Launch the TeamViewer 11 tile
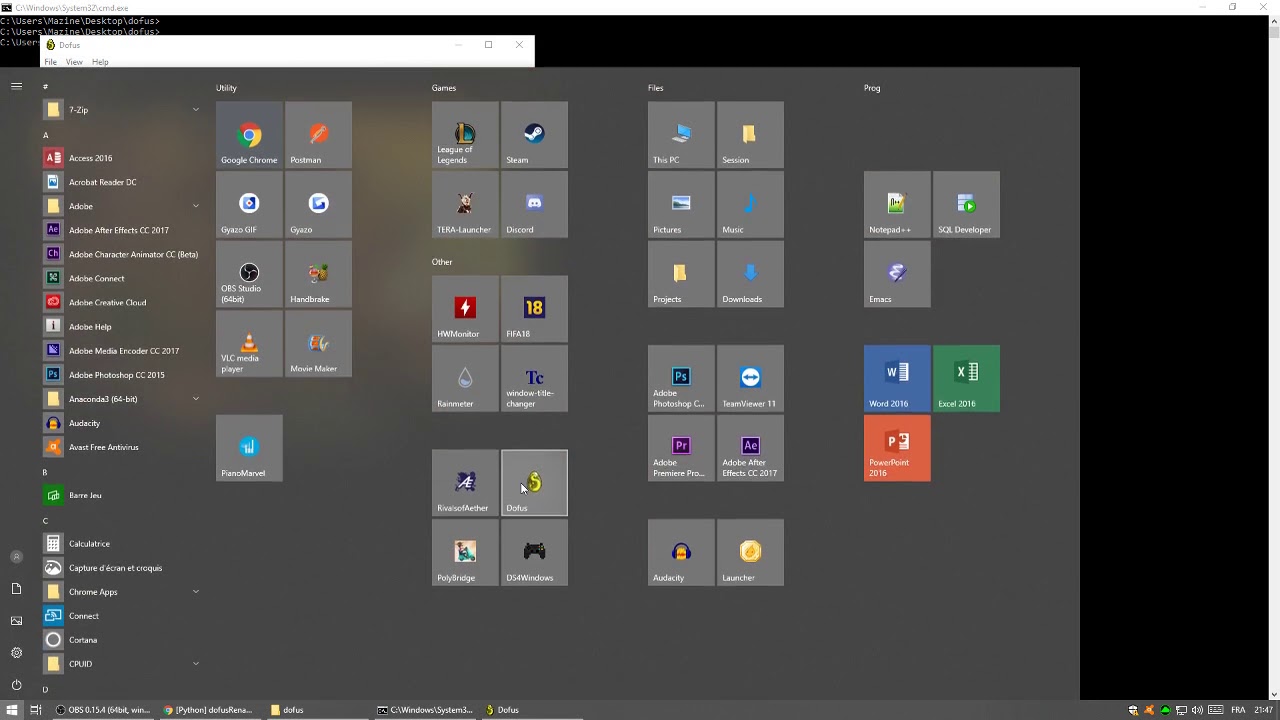The width and height of the screenshot is (1280, 720). click(750, 379)
